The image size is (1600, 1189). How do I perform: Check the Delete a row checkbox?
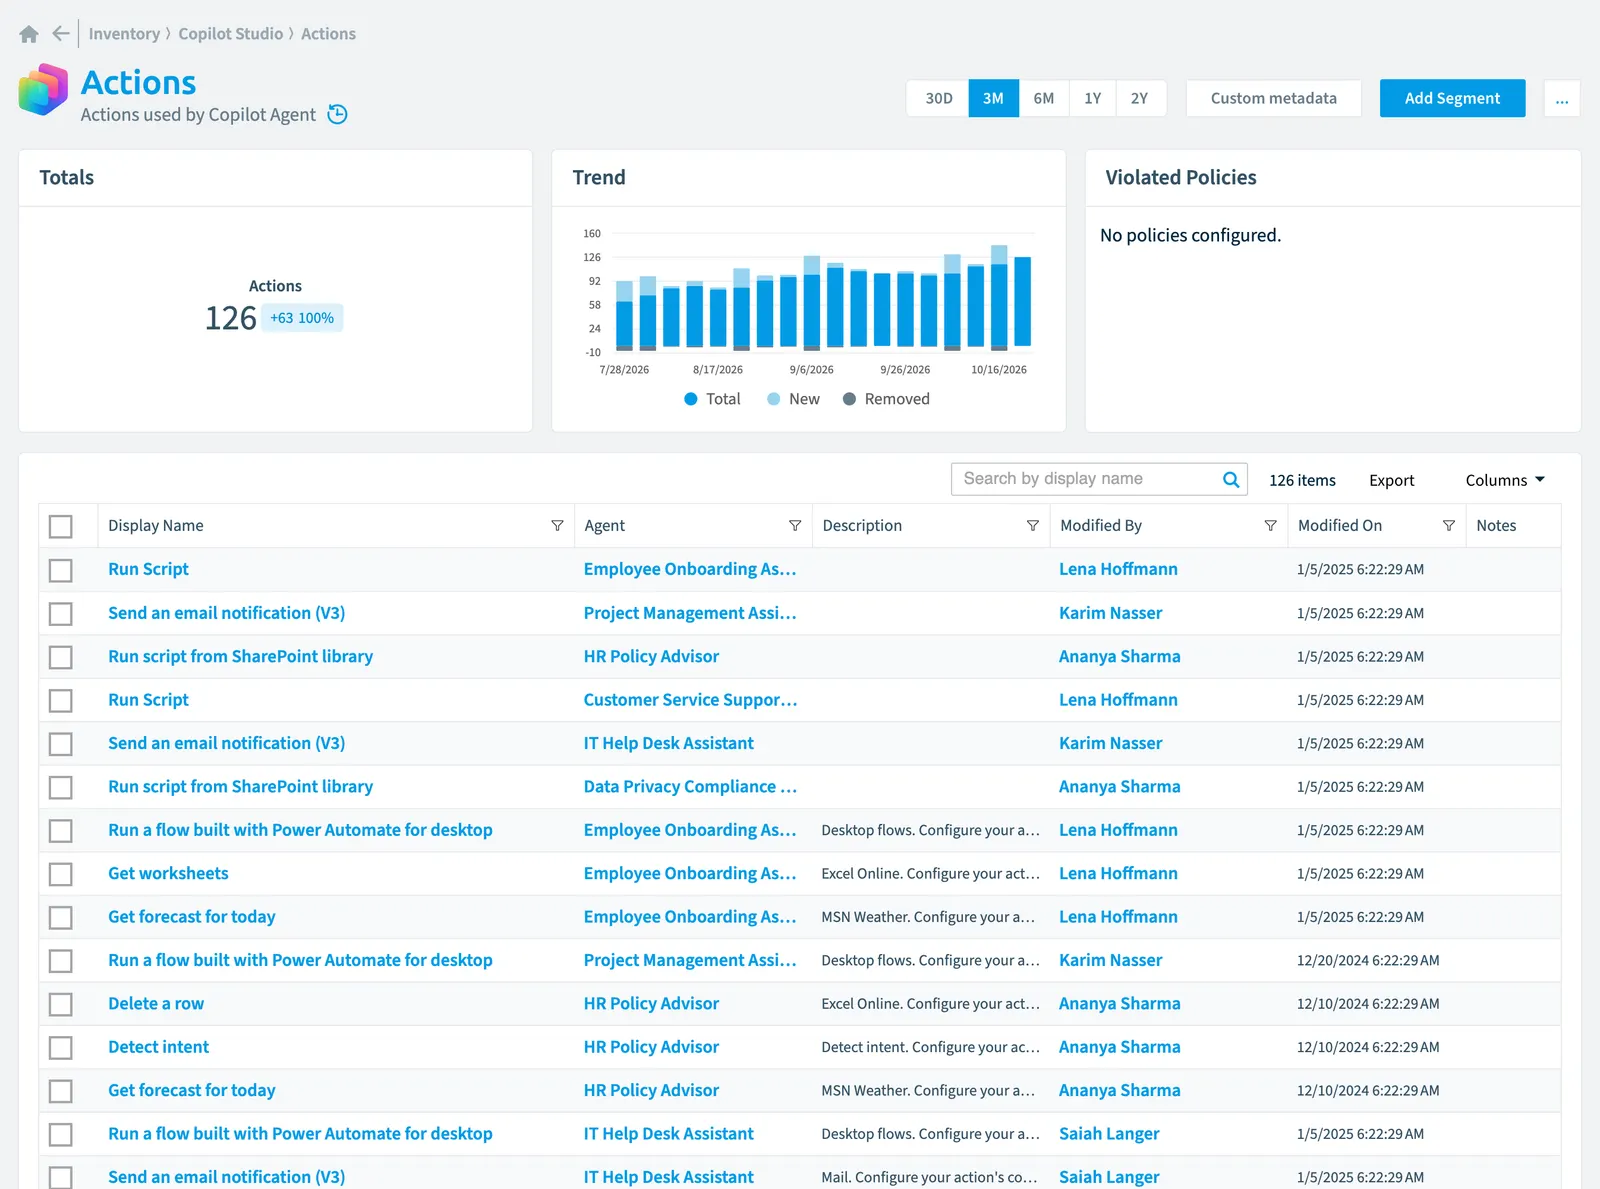pos(61,1004)
